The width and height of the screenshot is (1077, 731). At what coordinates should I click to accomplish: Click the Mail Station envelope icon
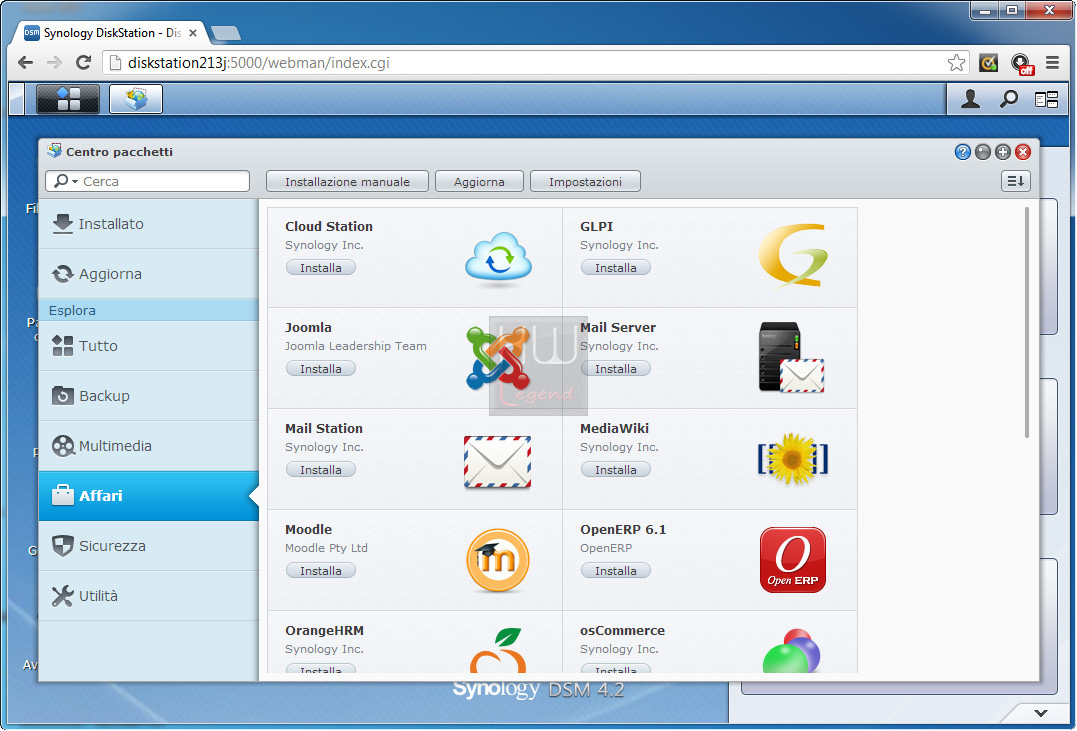[x=497, y=462]
